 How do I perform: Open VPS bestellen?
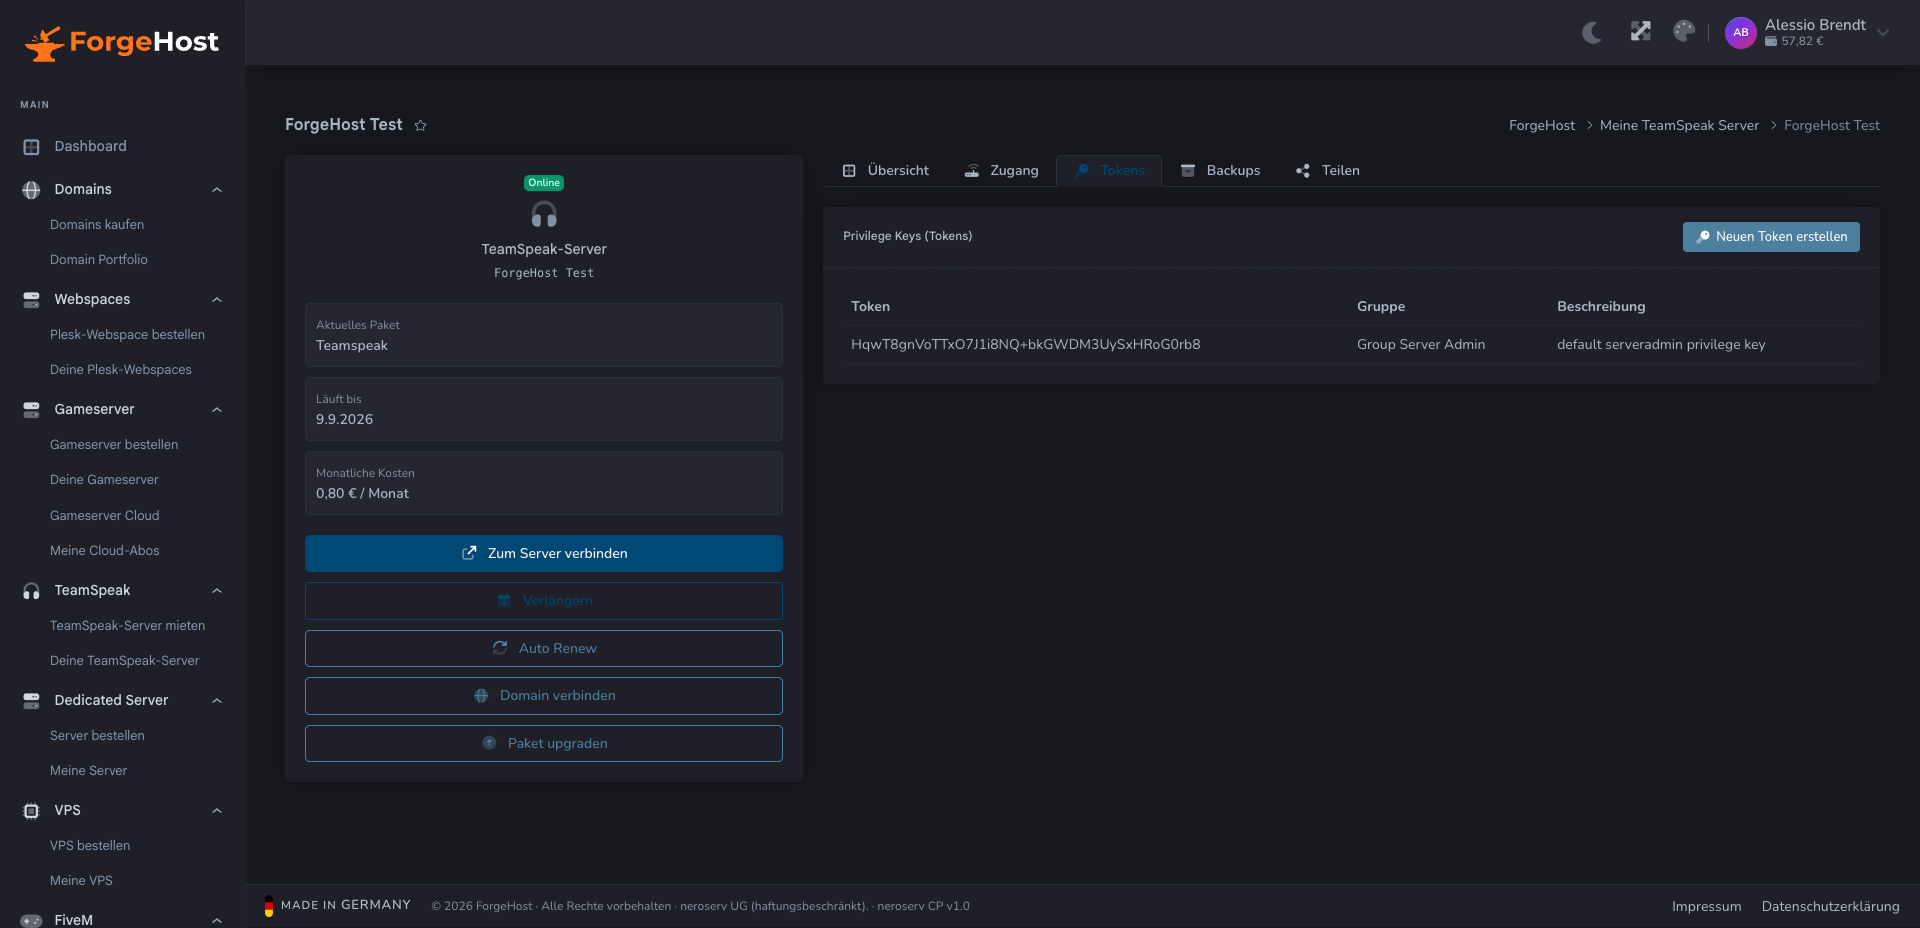[90, 846]
